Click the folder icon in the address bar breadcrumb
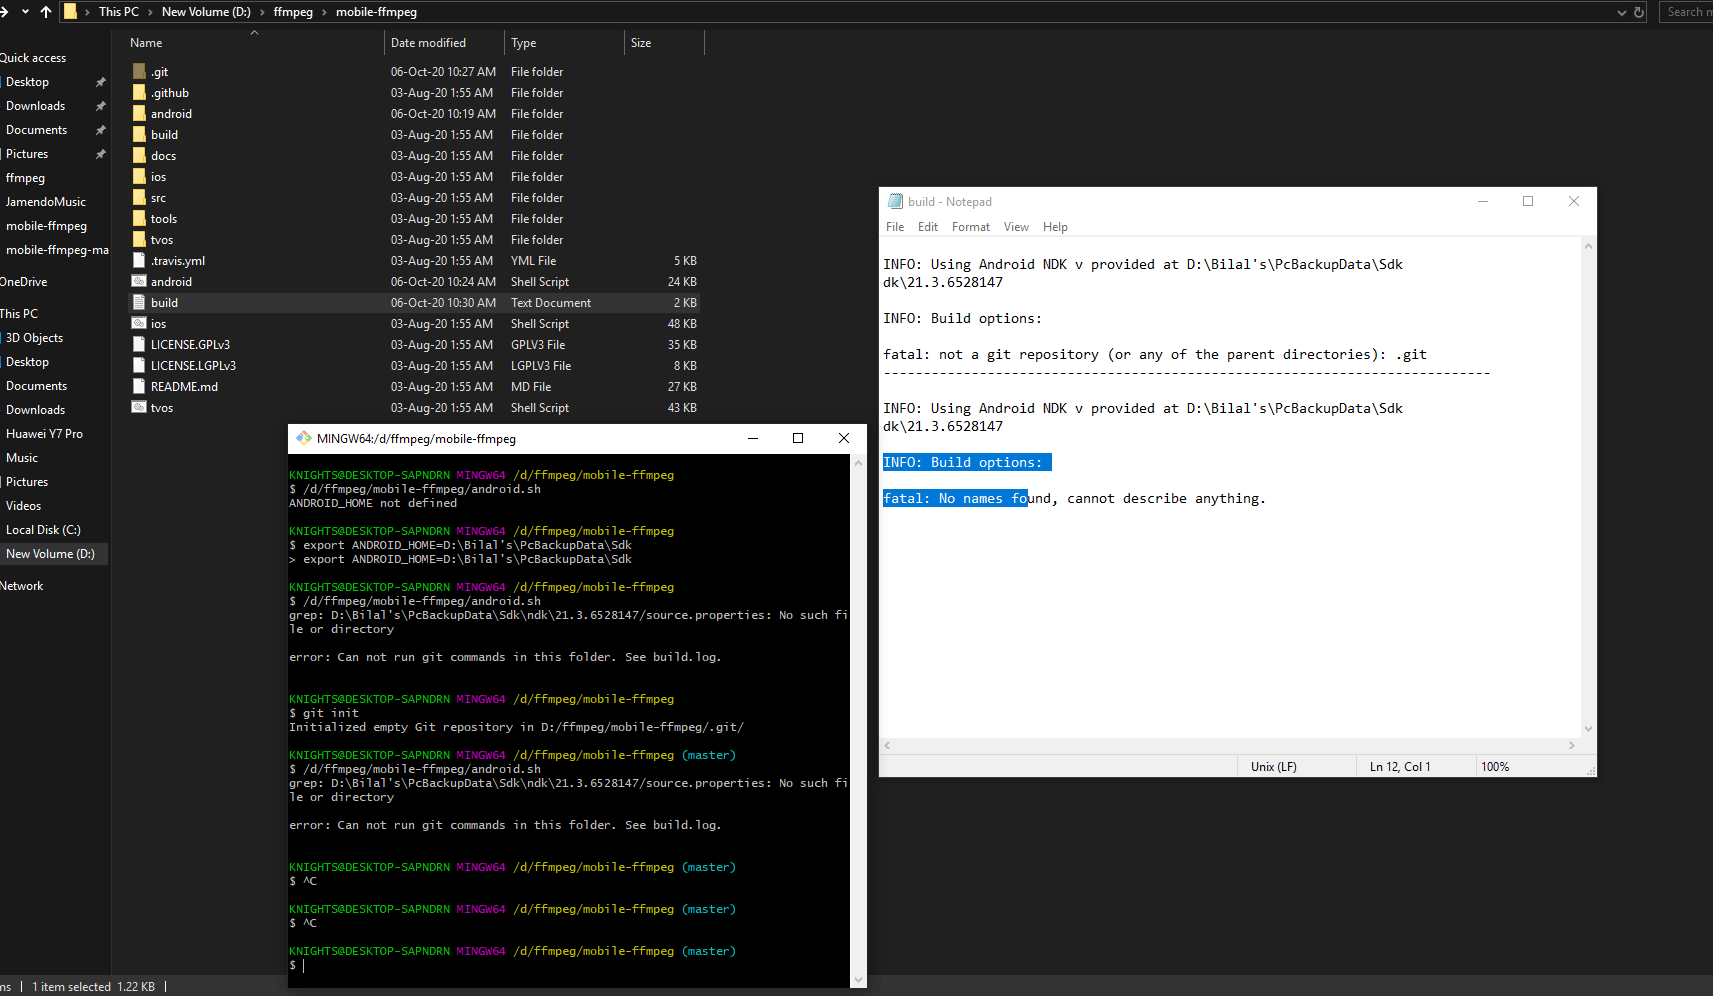This screenshot has height=996, width=1713. [71, 11]
